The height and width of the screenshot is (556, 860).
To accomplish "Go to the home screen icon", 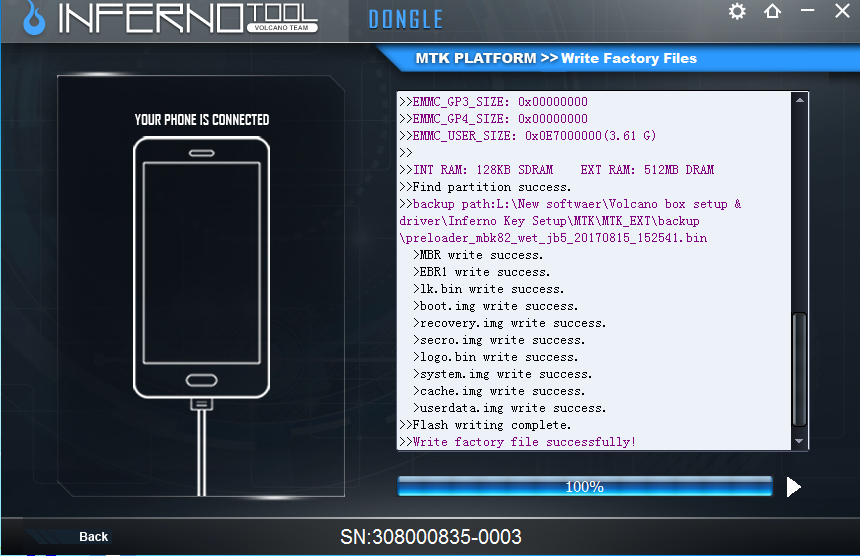I will tap(772, 11).
